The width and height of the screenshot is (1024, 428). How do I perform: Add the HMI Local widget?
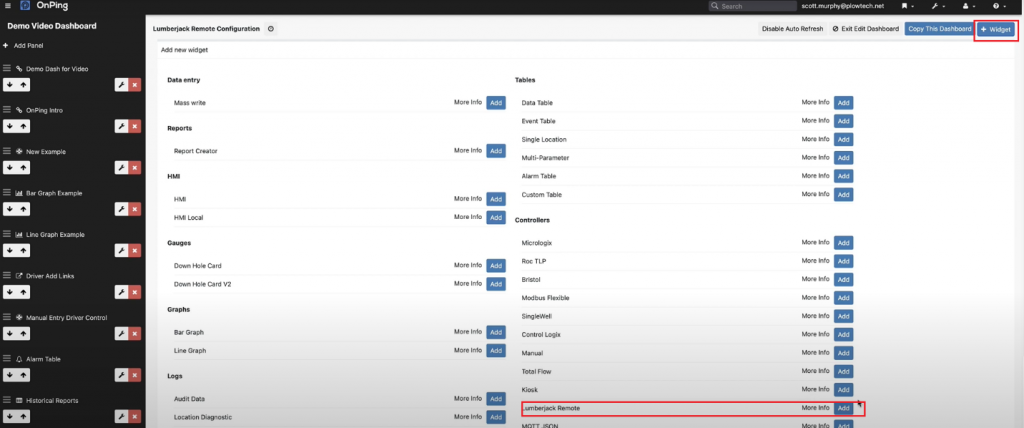(x=496, y=217)
